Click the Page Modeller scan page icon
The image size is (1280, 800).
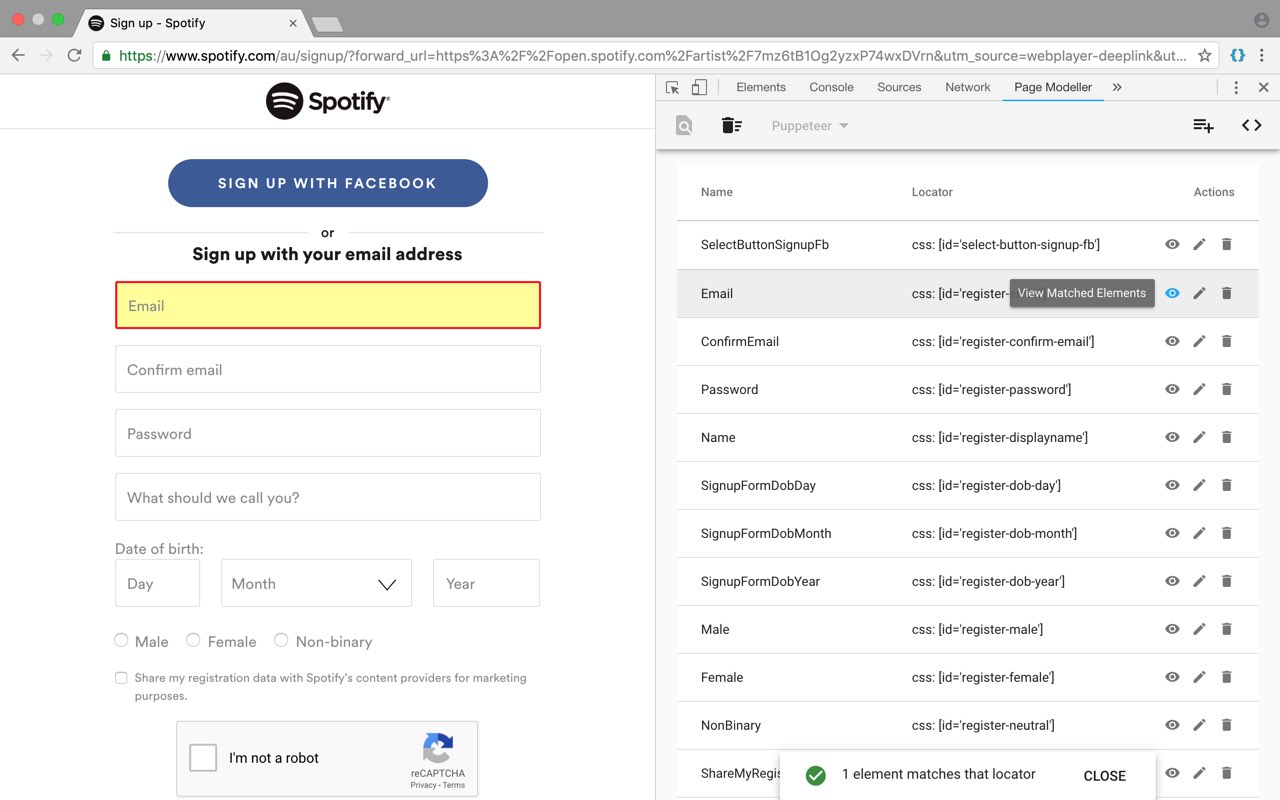[x=684, y=126]
